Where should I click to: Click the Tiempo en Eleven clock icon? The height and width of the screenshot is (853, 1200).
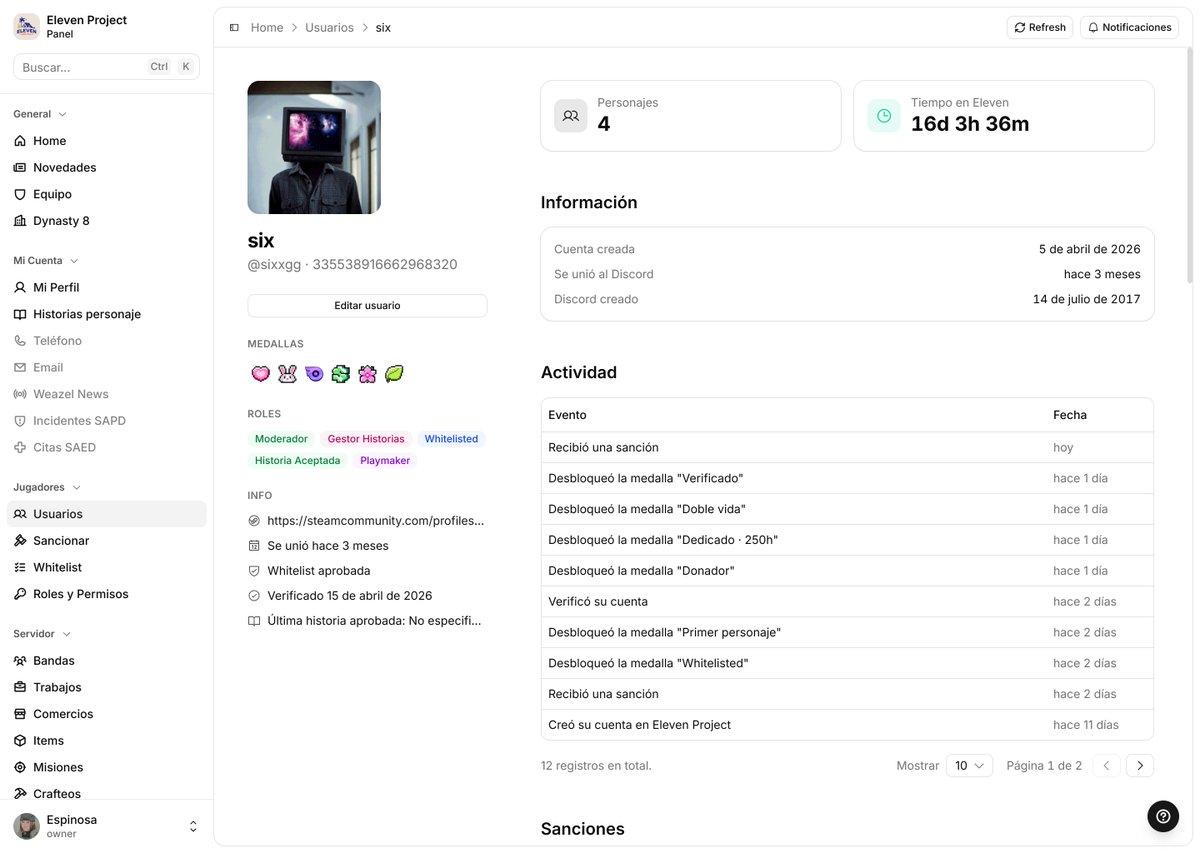pyautogui.click(x=884, y=116)
